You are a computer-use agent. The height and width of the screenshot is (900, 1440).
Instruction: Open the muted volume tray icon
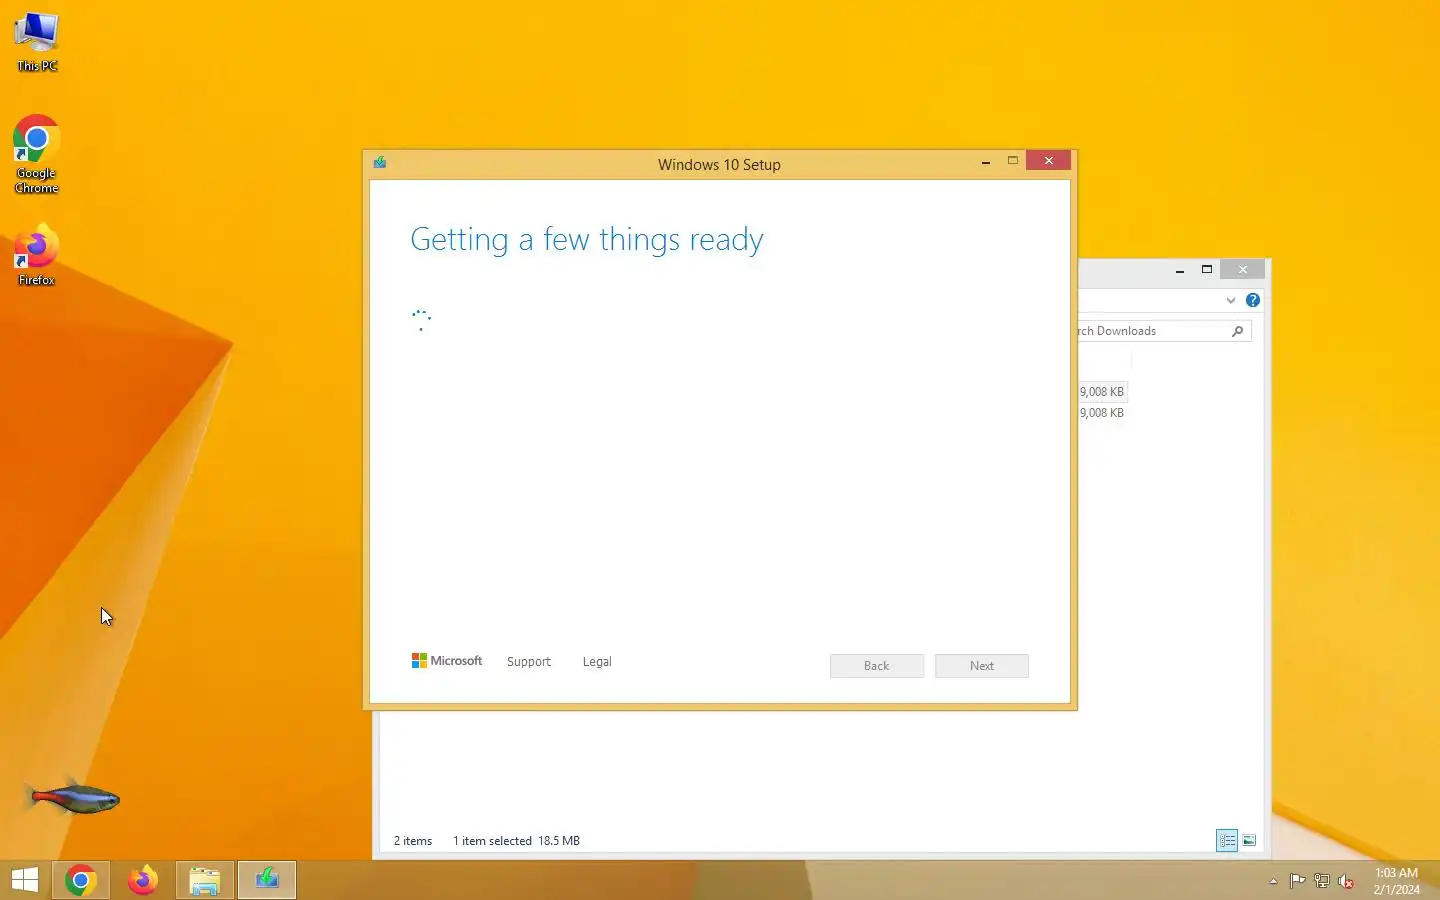[x=1346, y=881]
